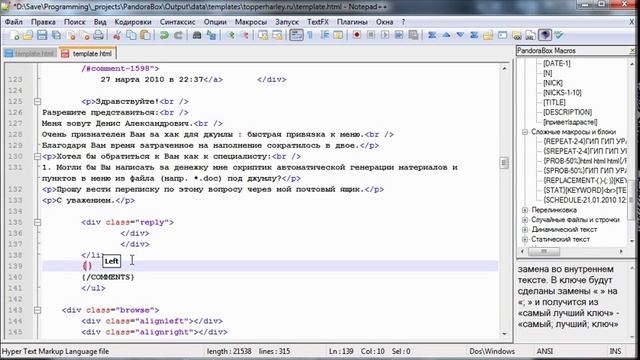Toggle horizontal scroll synchronization
Viewport: 640px width, 360px height.
click(x=278, y=36)
